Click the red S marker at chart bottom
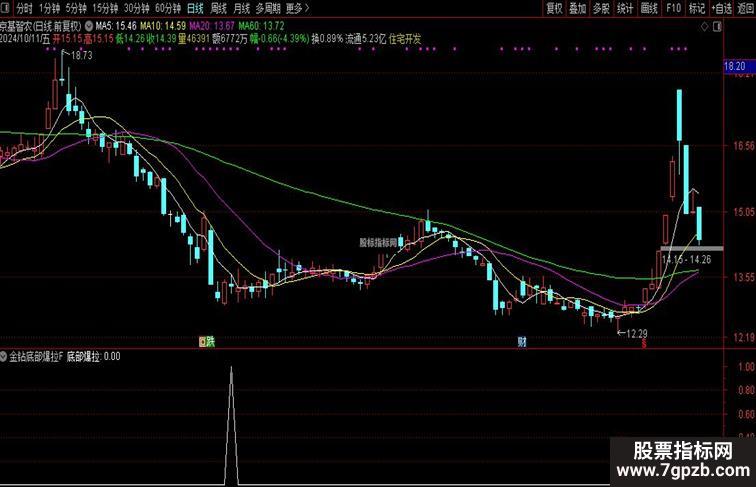 pos(643,343)
